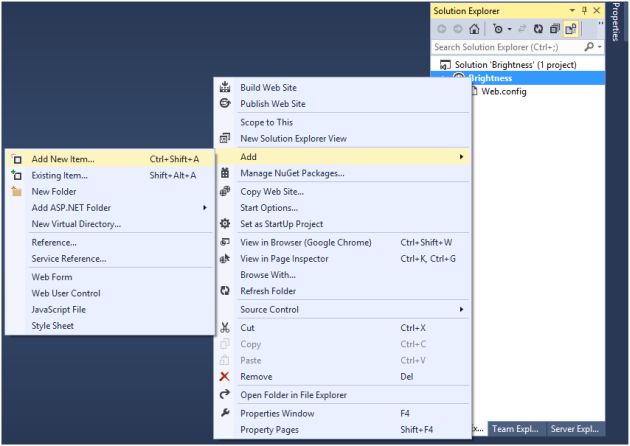Click the View in Page Inspector icon

click(x=225, y=258)
